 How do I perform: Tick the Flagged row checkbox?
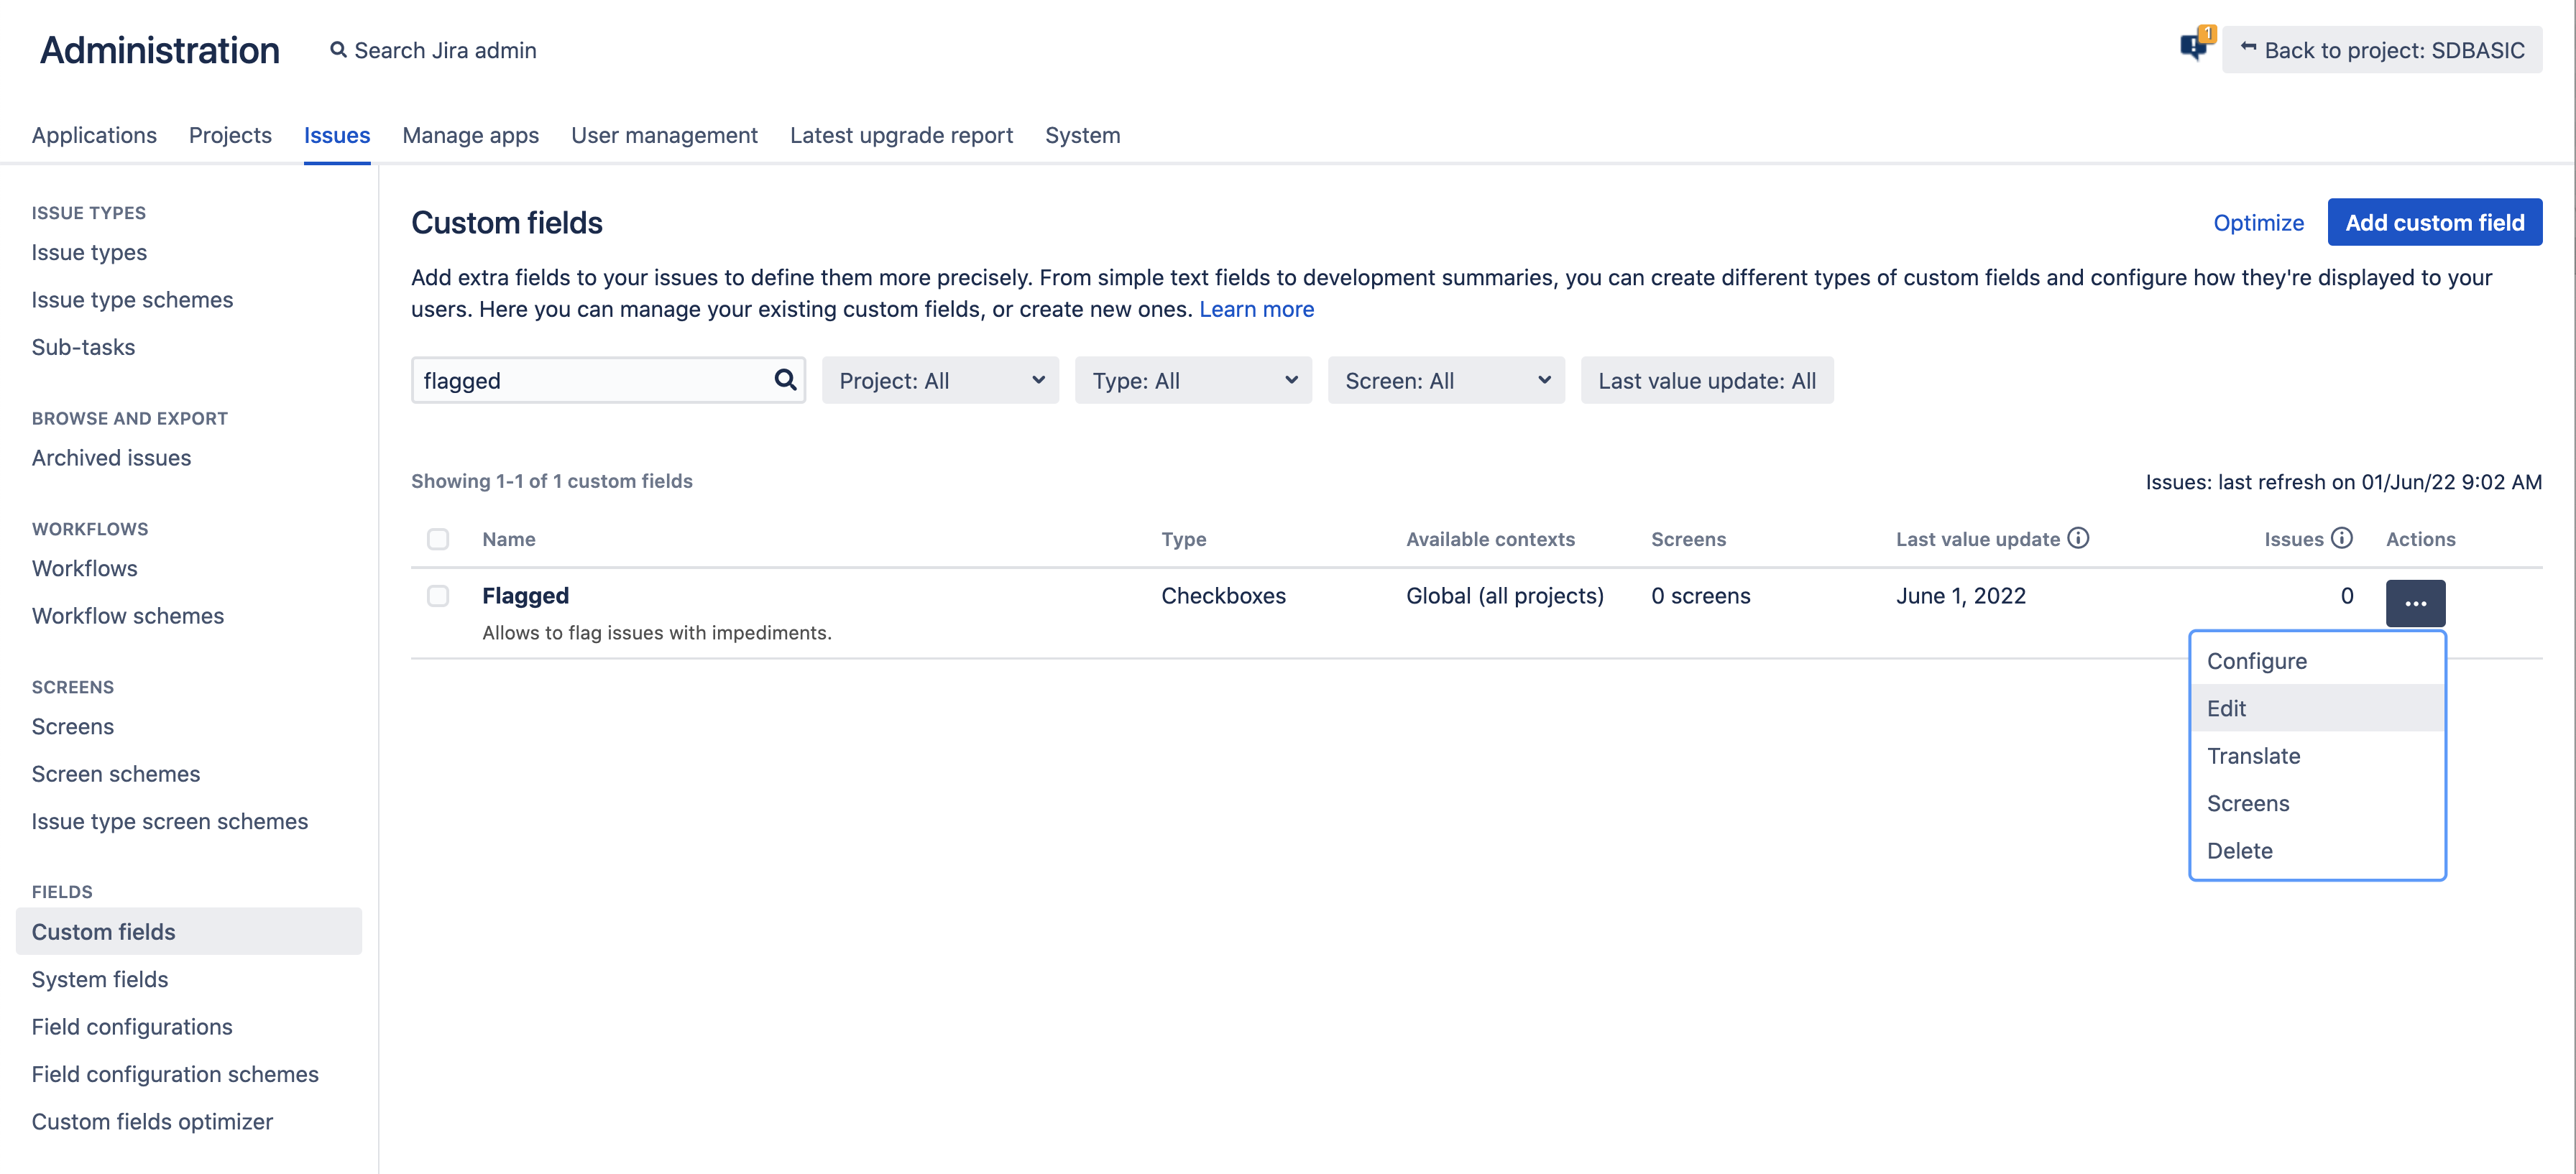pos(438,596)
